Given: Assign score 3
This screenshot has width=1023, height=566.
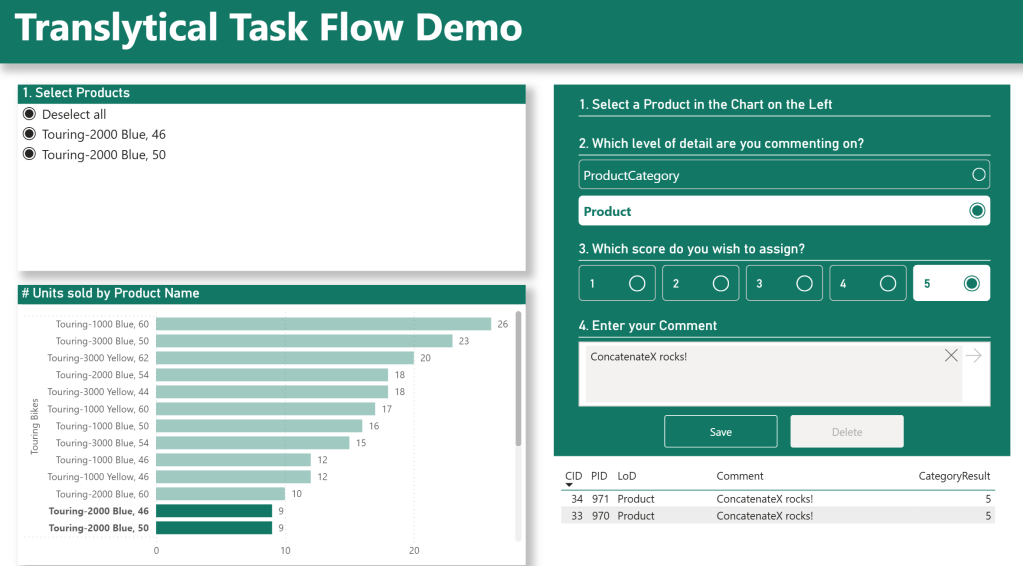Looking at the screenshot, I should pyautogui.click(x=784, y=283).
